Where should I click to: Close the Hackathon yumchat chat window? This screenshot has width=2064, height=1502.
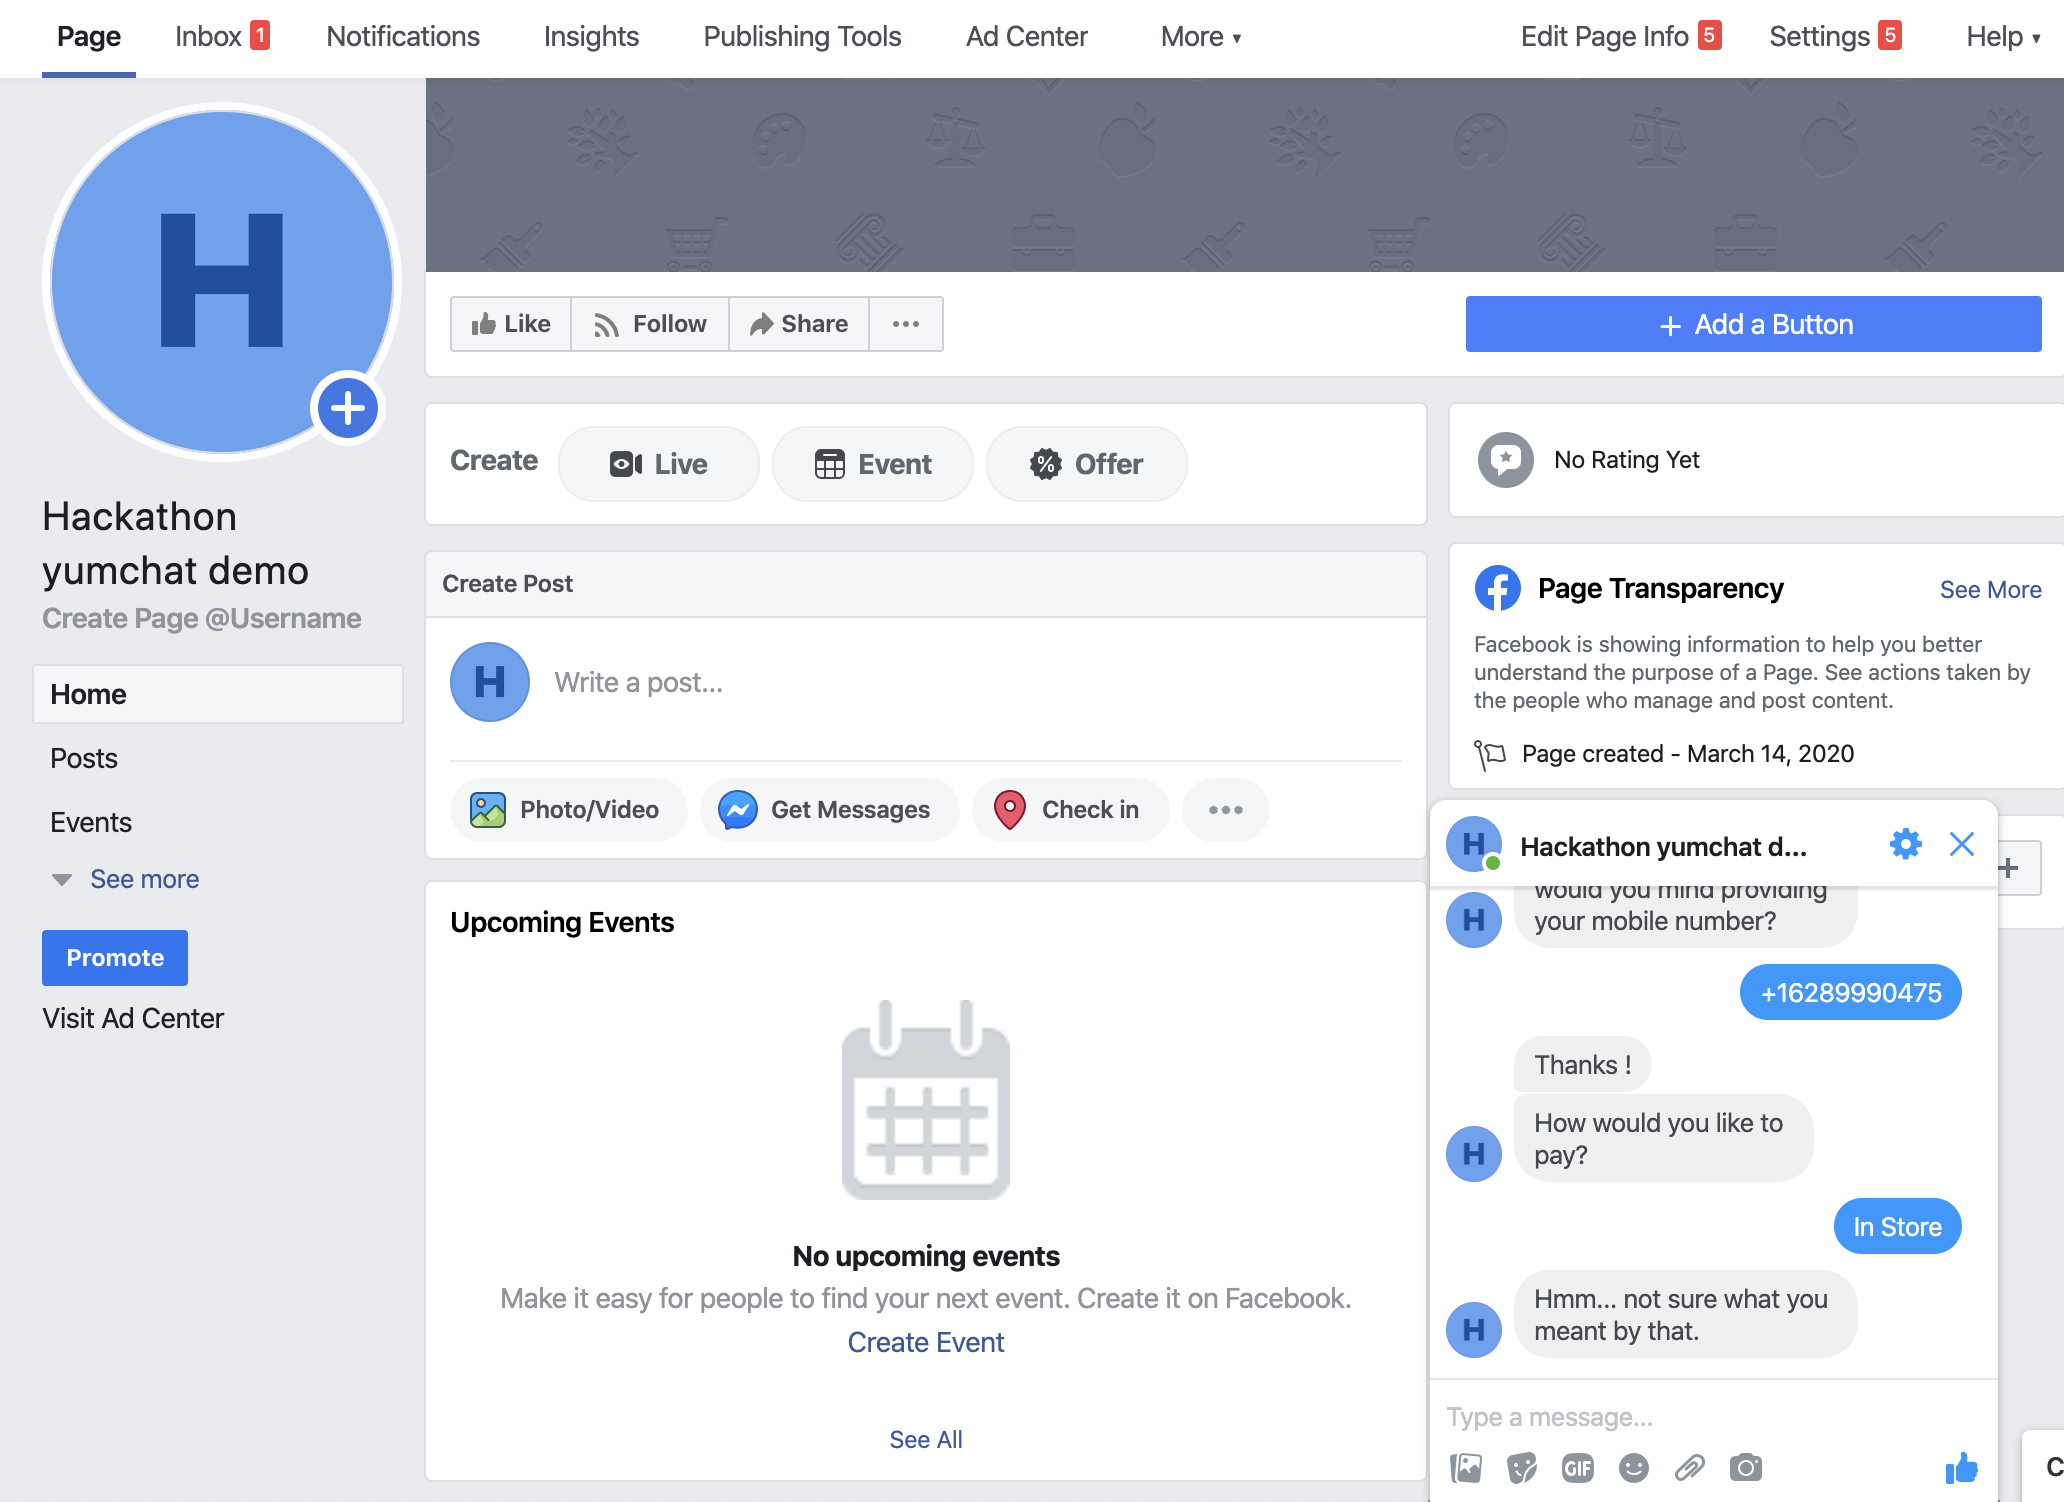(x=1961, y=844)
